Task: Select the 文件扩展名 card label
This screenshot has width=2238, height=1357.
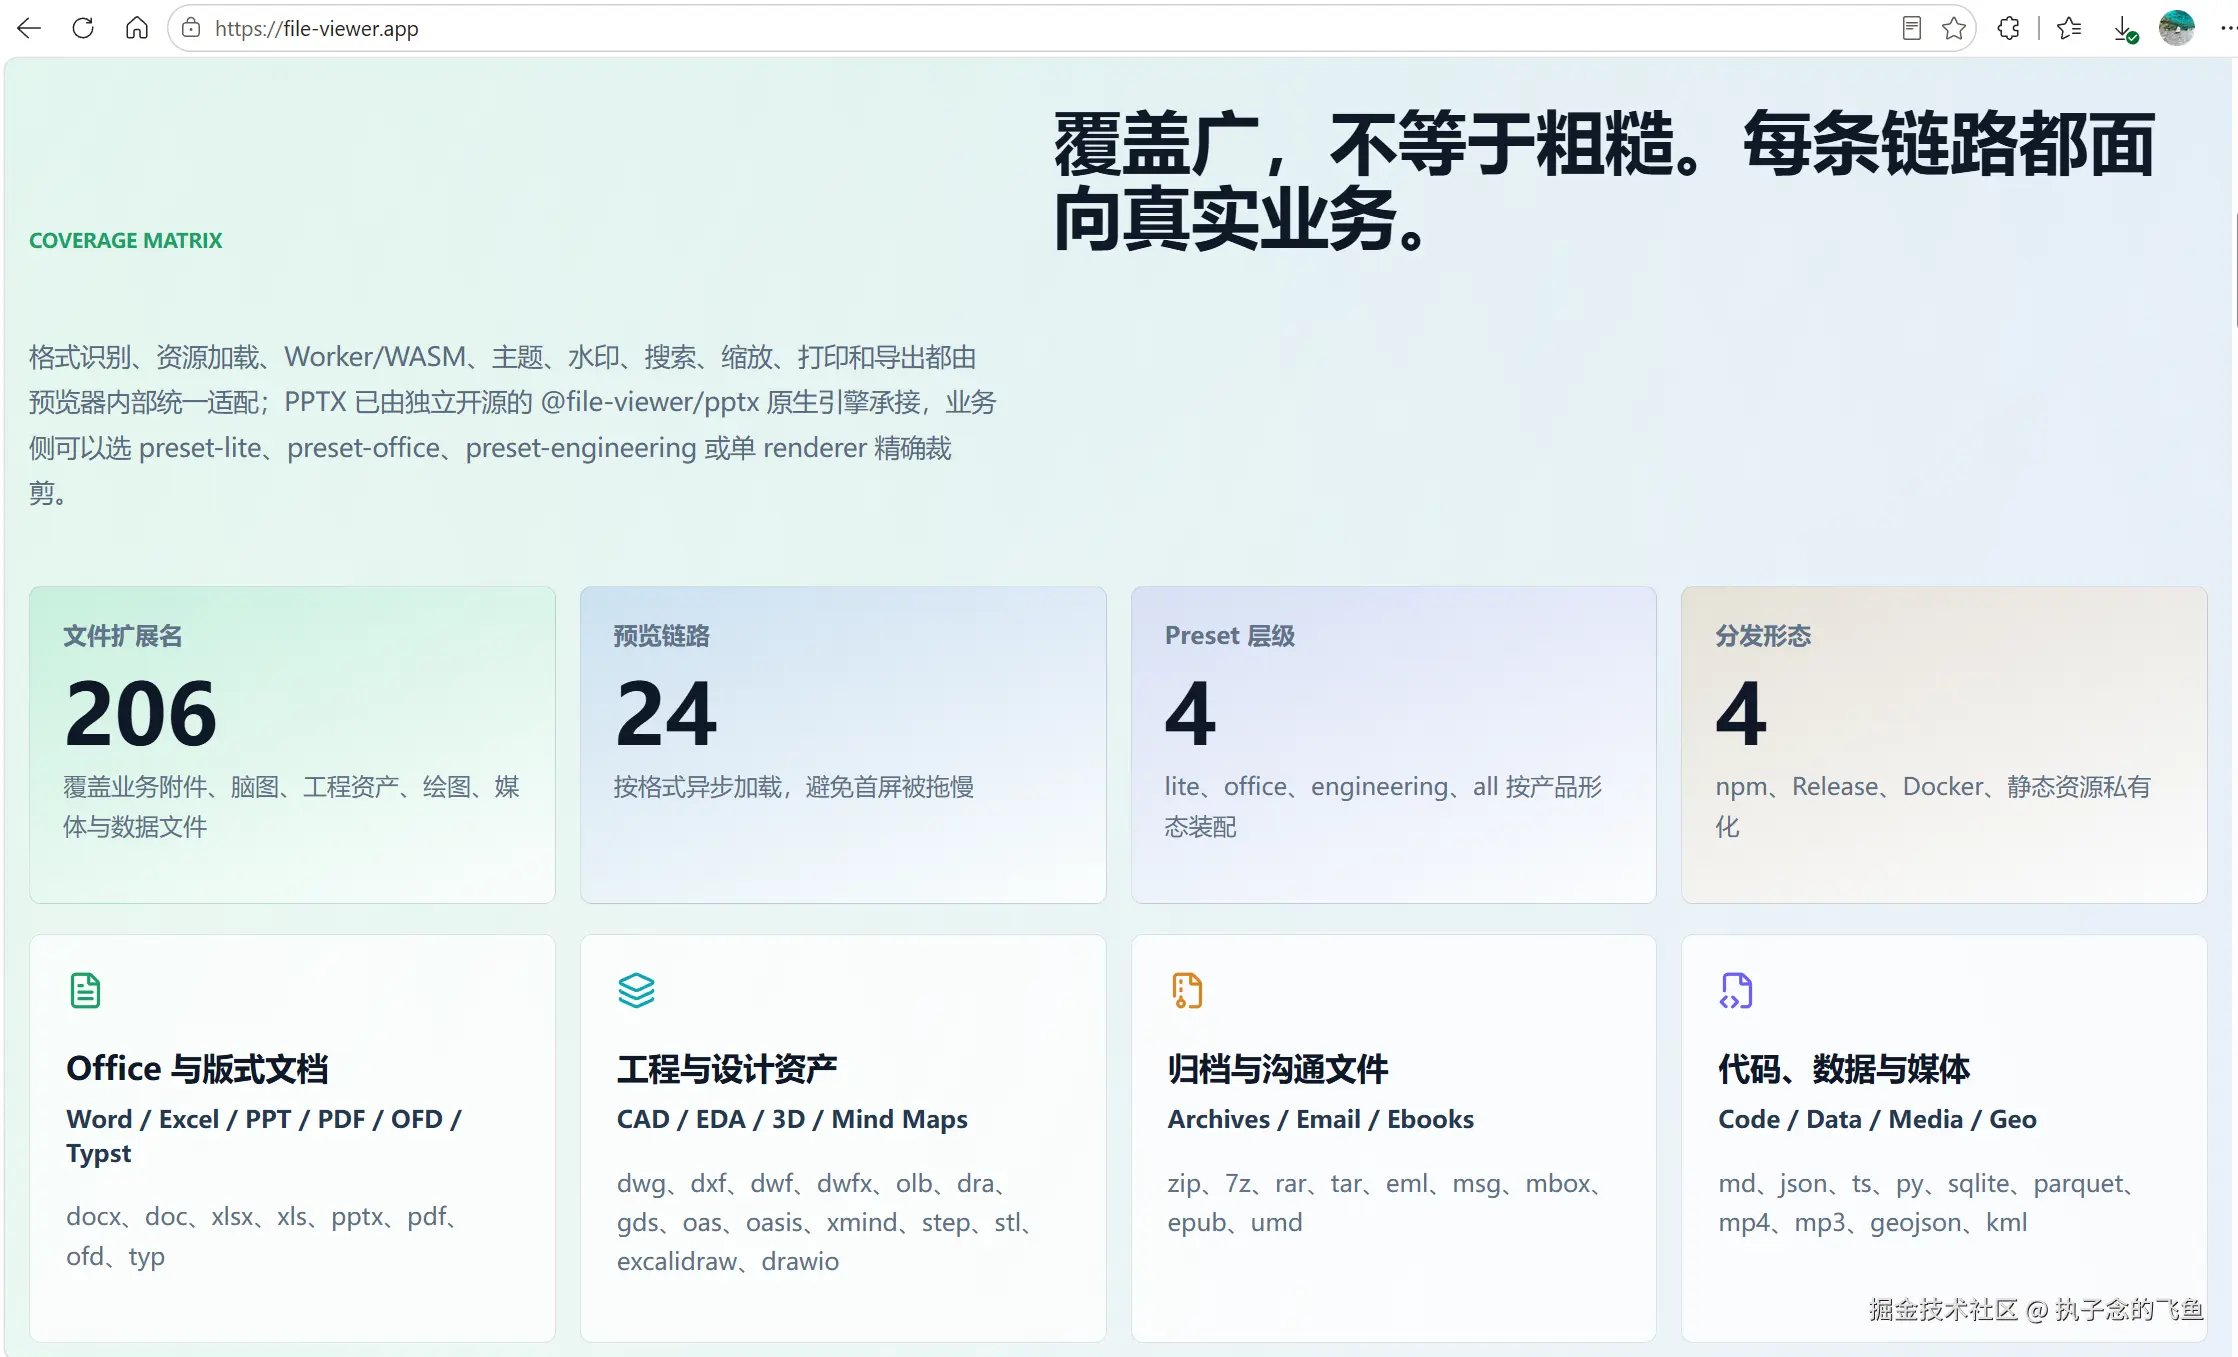Action: 123,636
